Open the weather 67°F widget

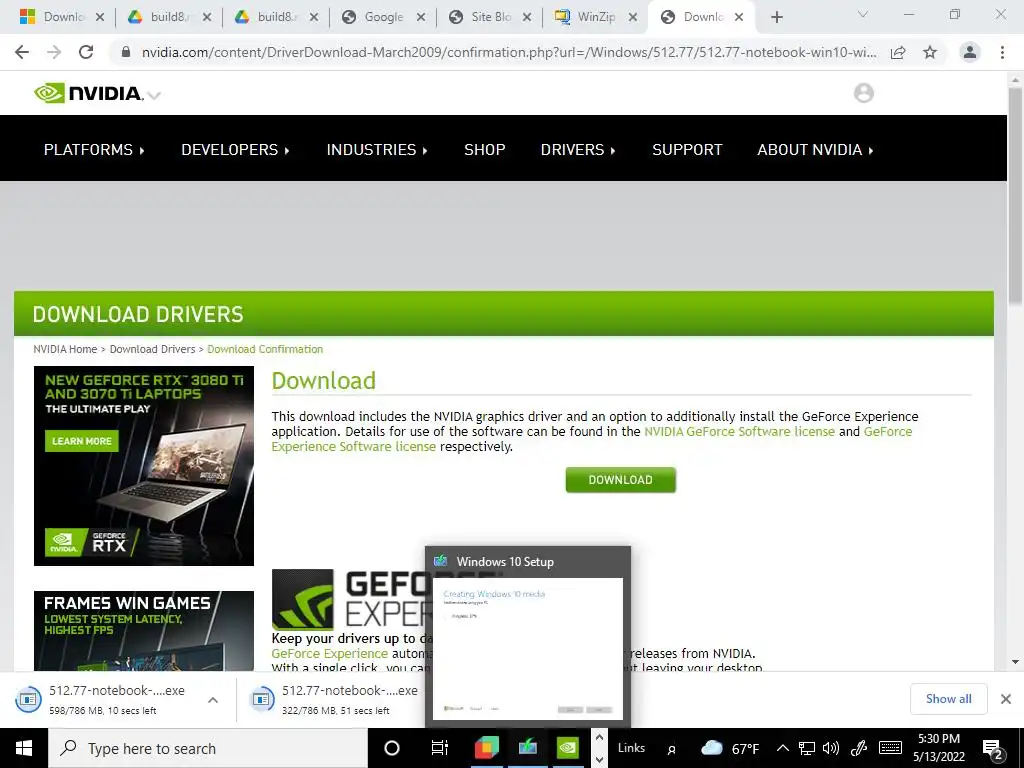coord(729,748)
